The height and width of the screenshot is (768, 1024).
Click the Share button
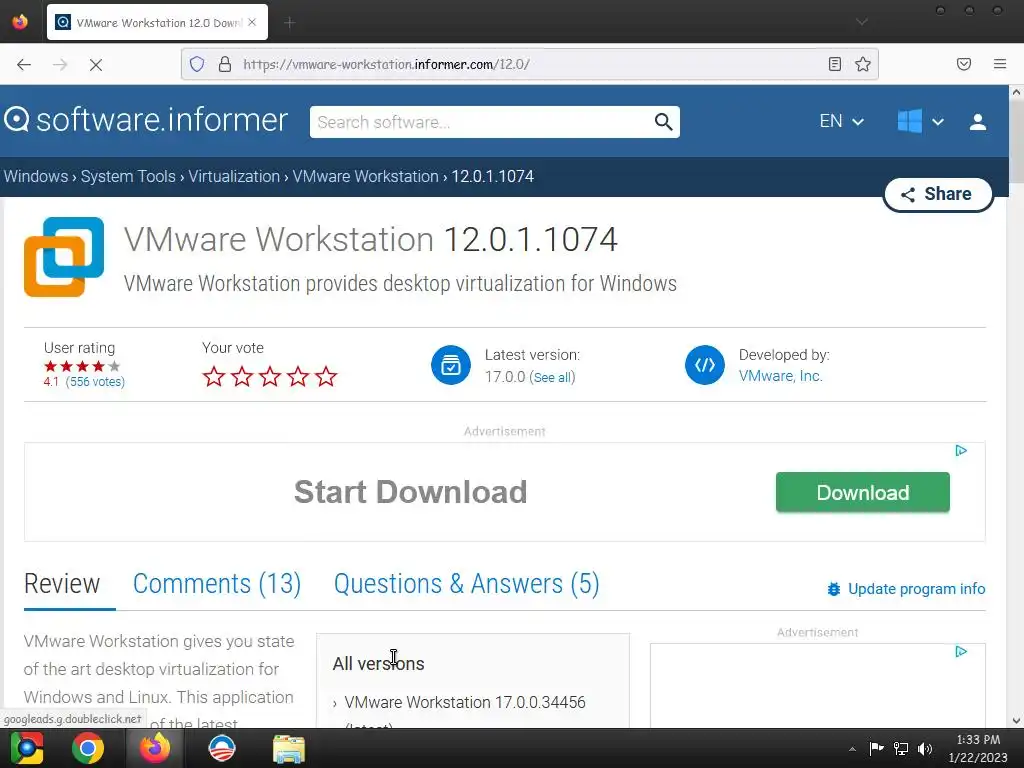[x=938, y=194]
